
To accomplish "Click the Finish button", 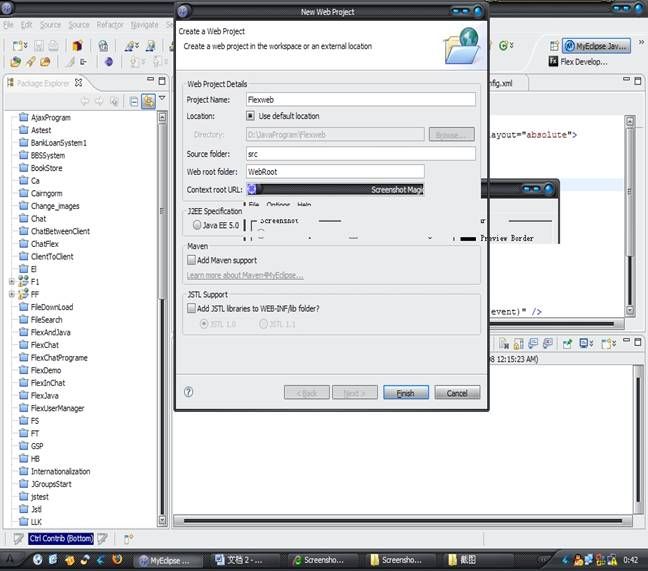I will click(406, 393).
